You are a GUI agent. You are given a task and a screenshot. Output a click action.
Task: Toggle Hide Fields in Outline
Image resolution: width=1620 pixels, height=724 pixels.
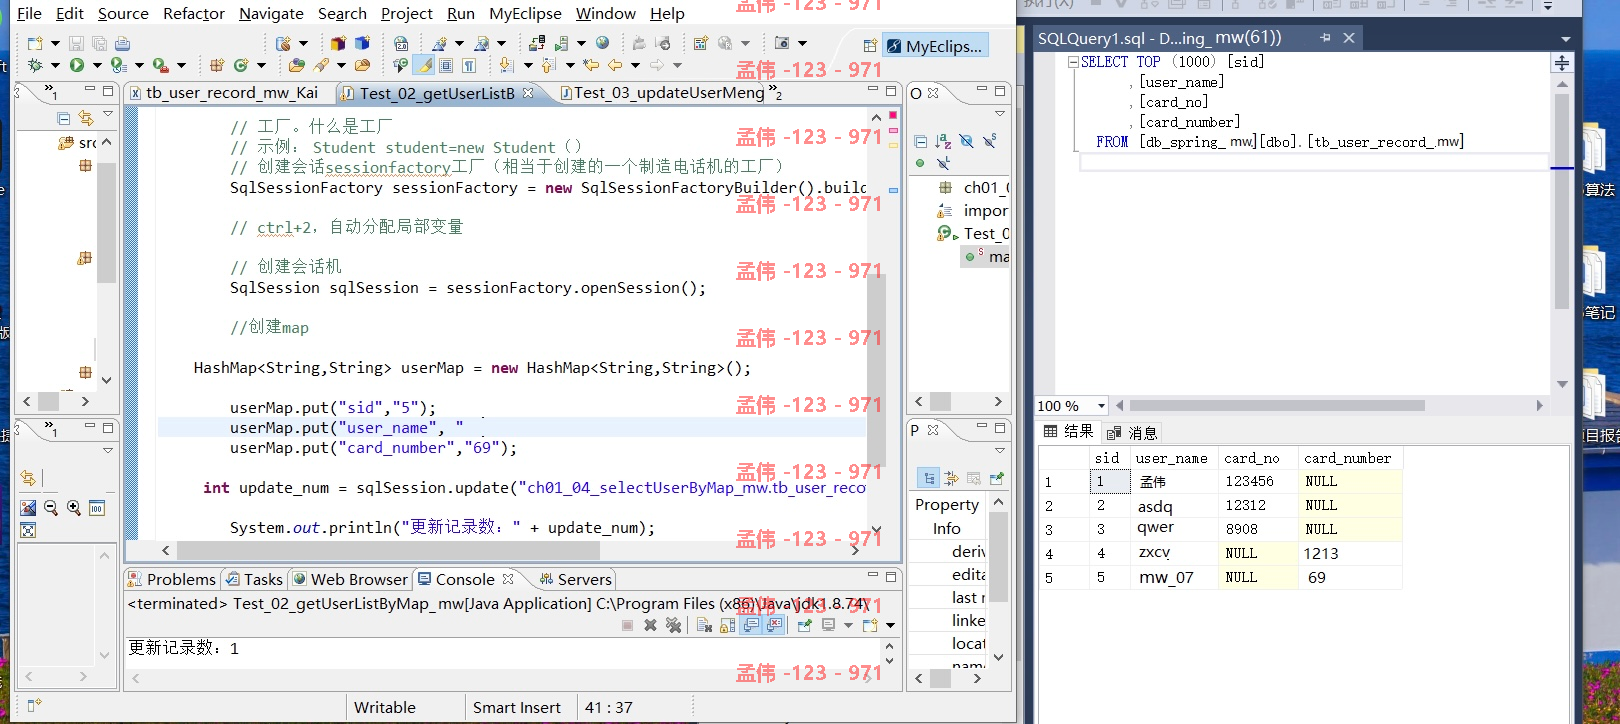click(966, 141)
